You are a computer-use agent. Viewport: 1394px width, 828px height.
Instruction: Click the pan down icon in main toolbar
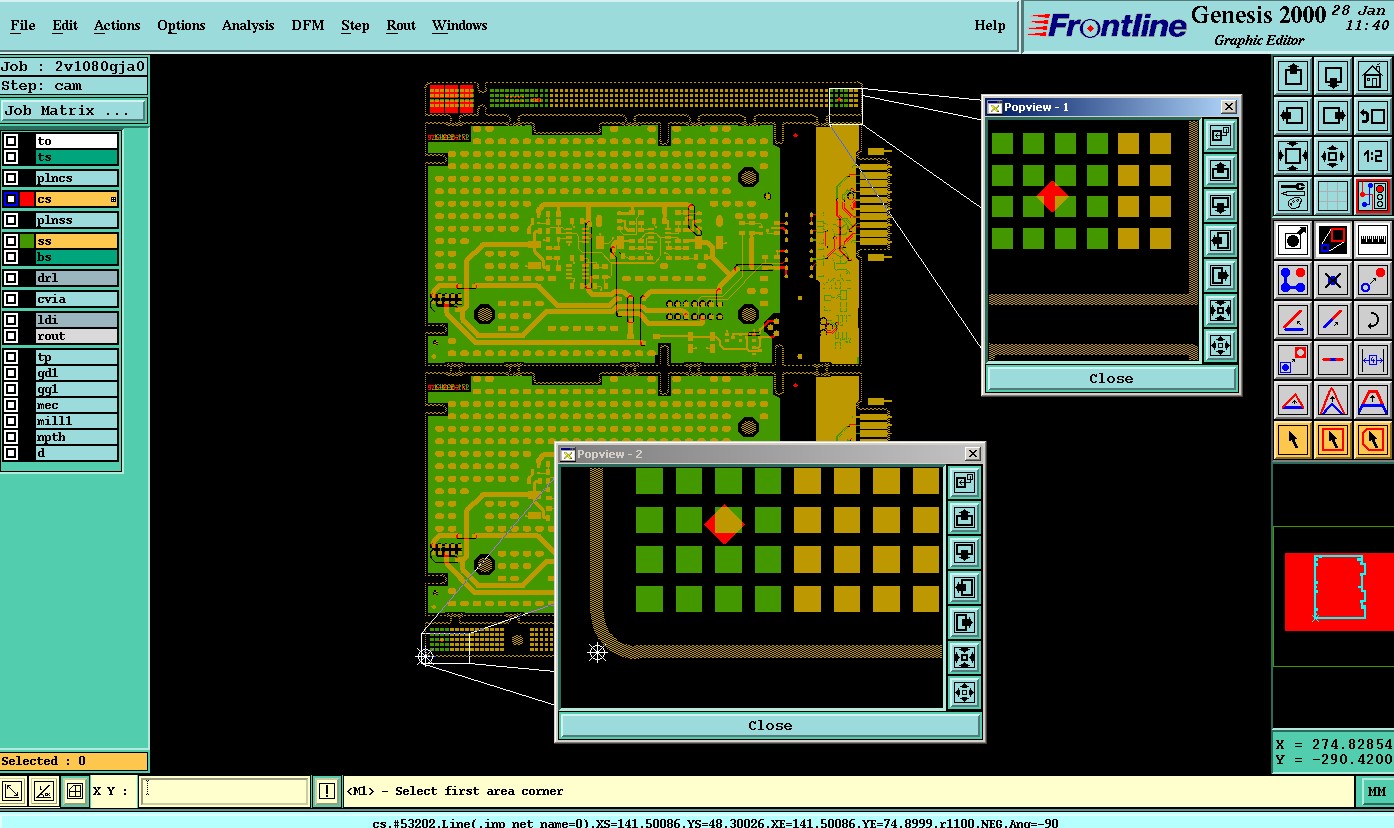click(1333, 77)
